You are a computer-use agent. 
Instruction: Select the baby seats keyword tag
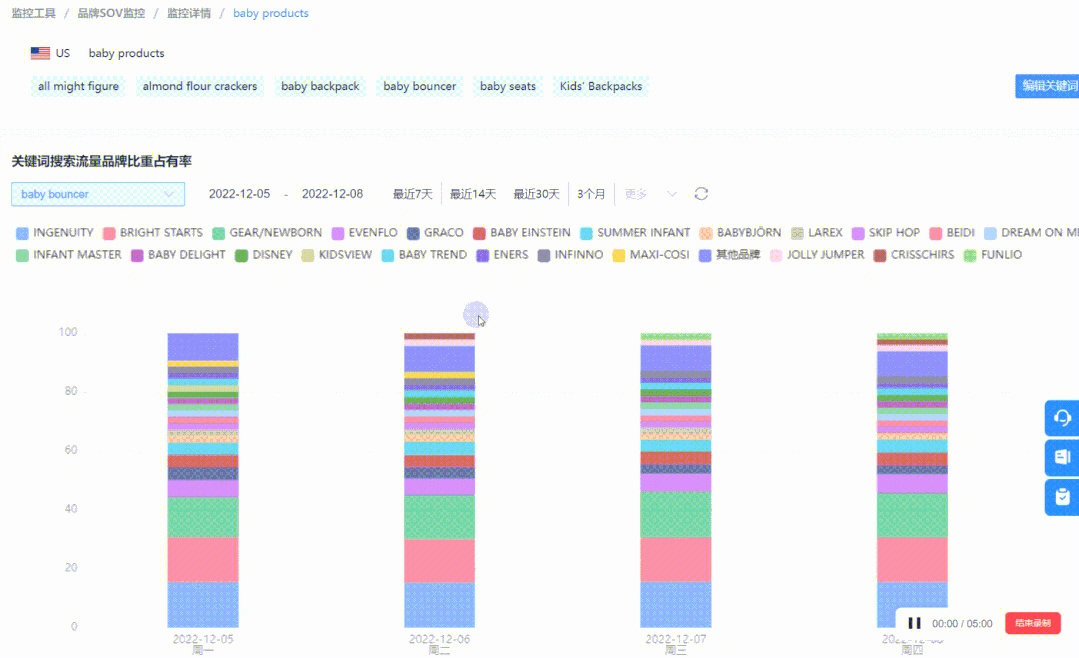click(x=508, y=86)
